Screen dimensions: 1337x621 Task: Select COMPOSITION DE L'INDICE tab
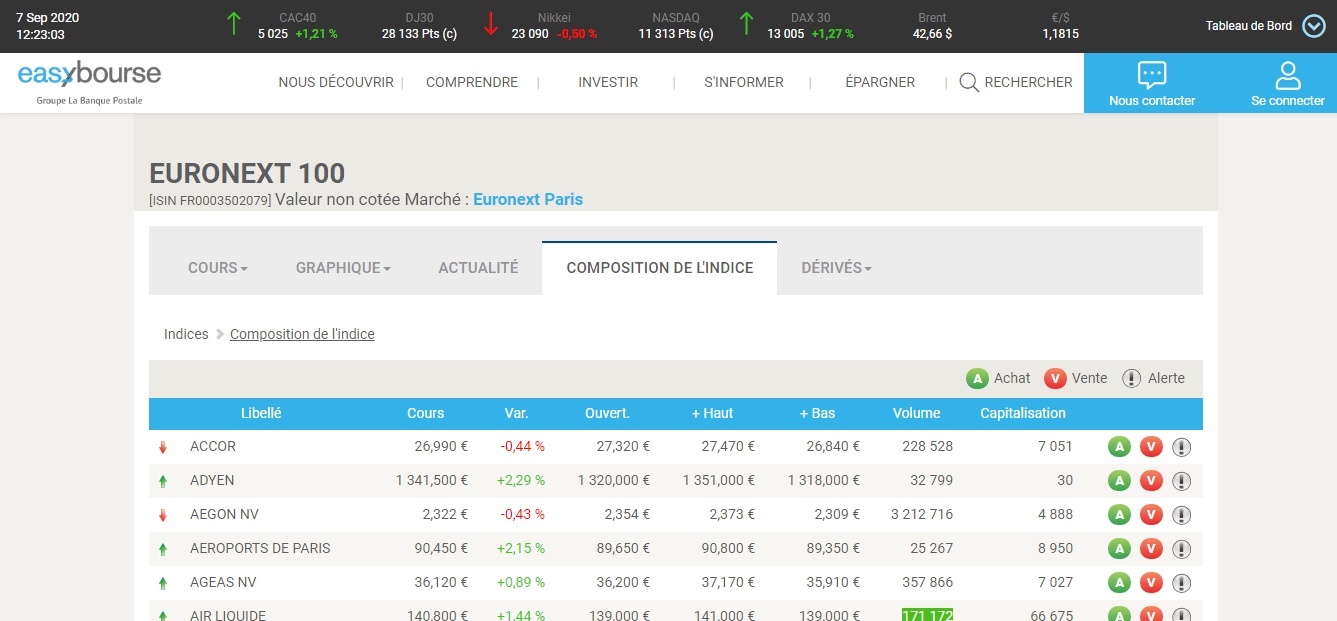660,268
